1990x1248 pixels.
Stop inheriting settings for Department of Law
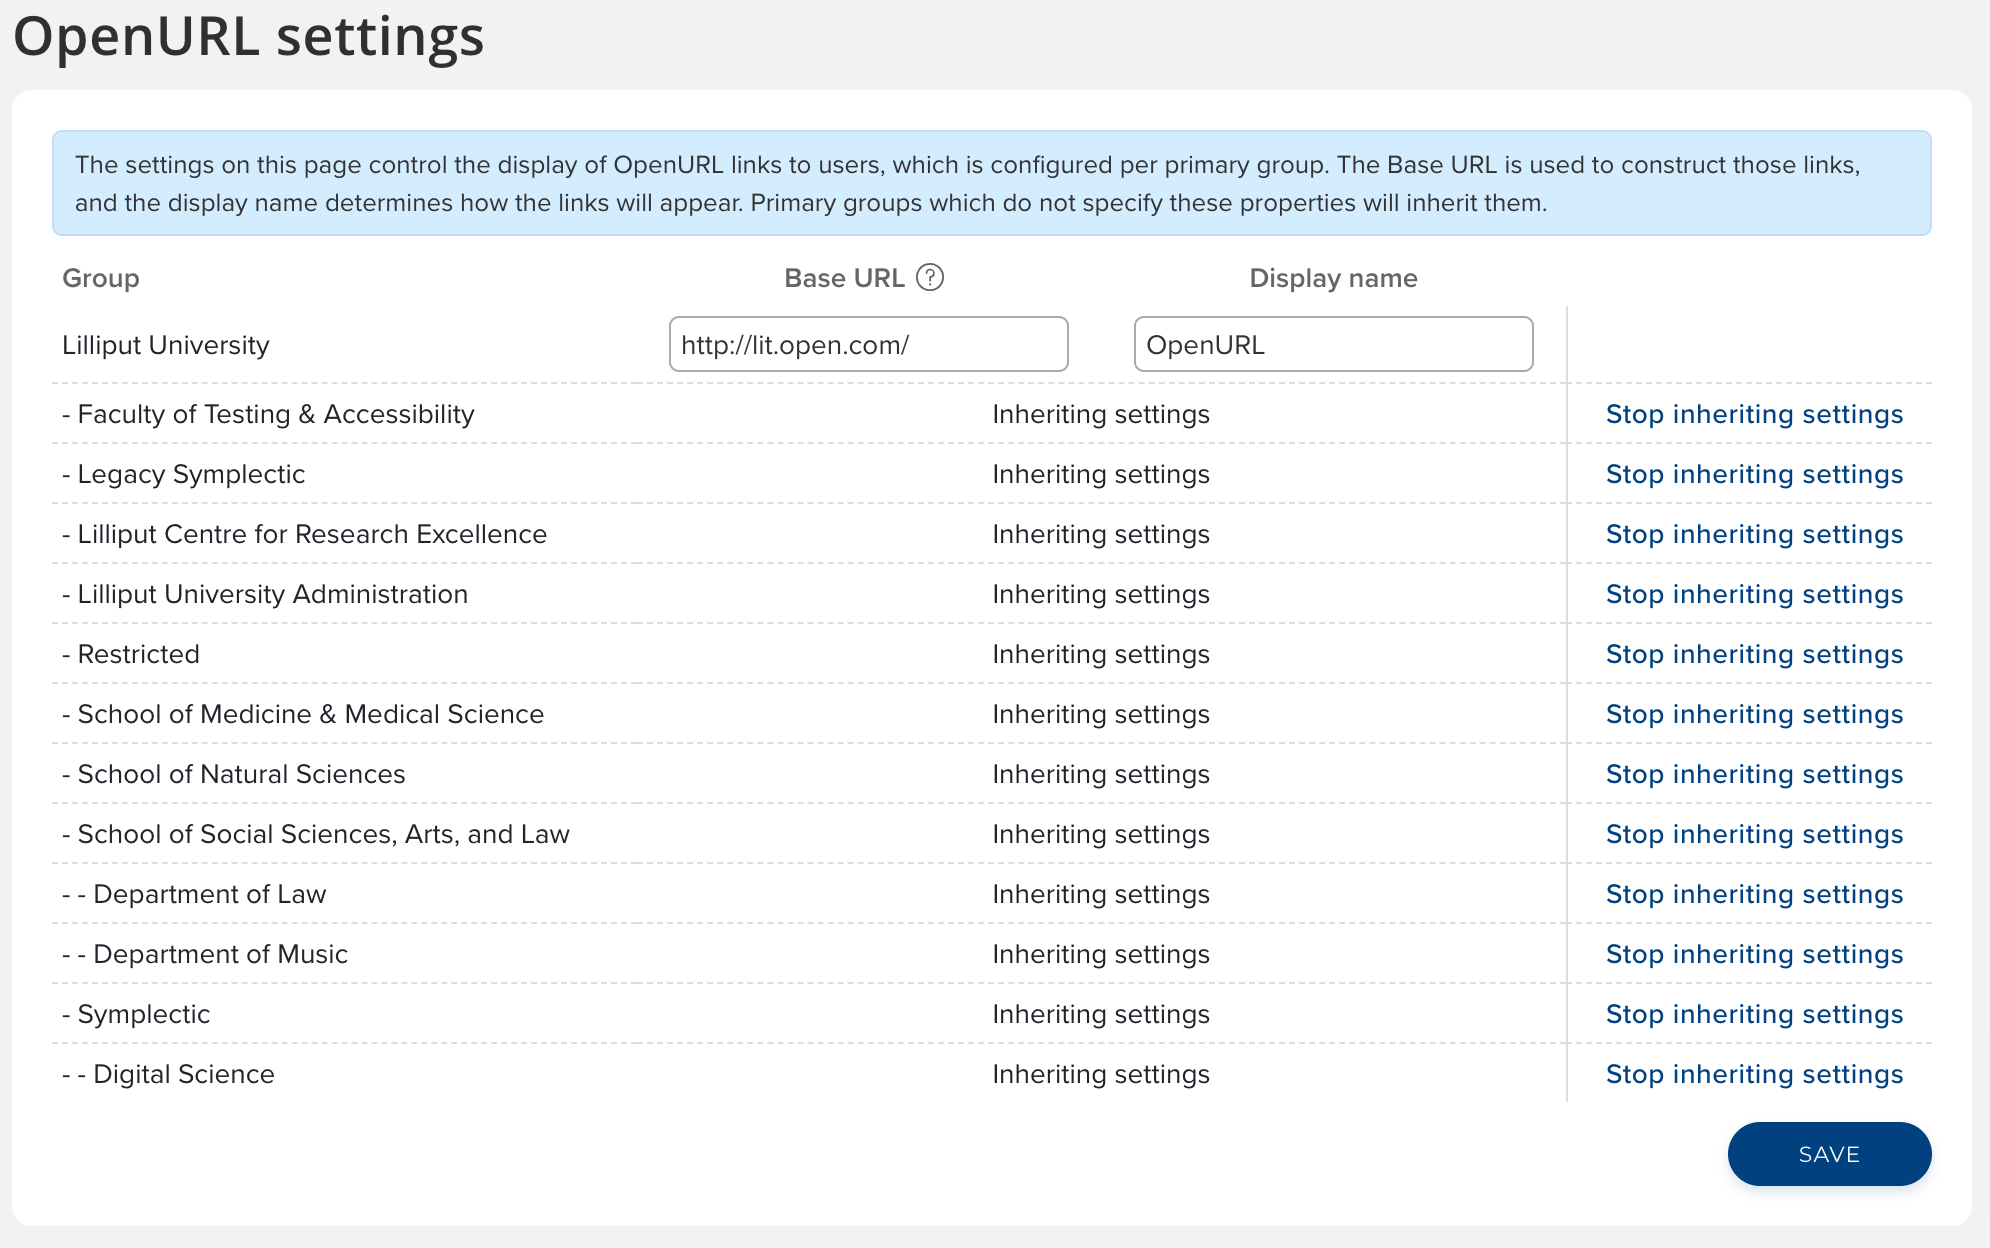1754,894
